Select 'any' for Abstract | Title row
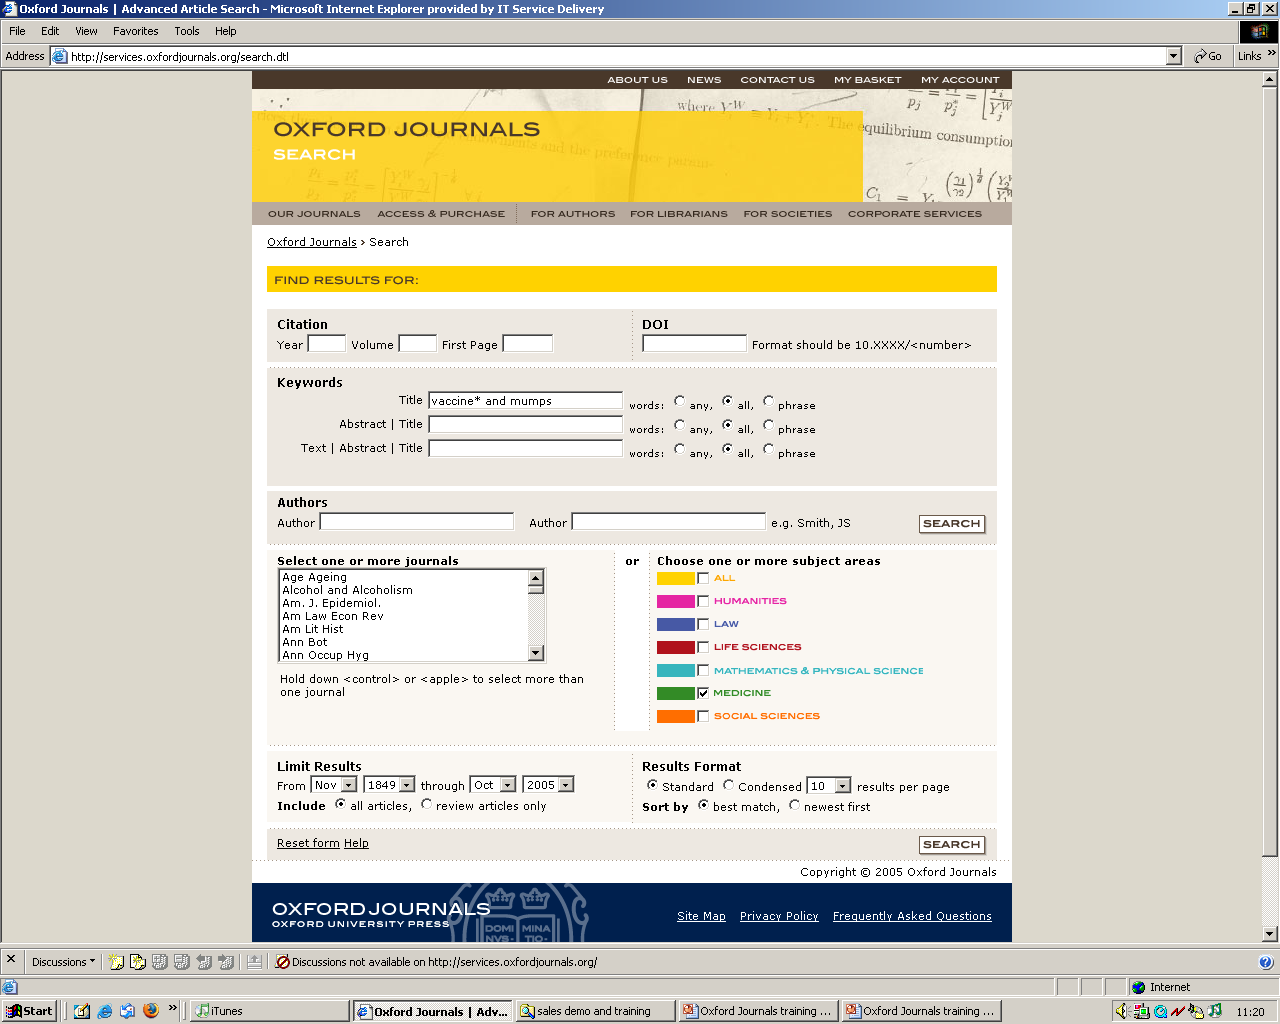The width and height of the screenshot is (1280, 1024). (x=679, y=425)
